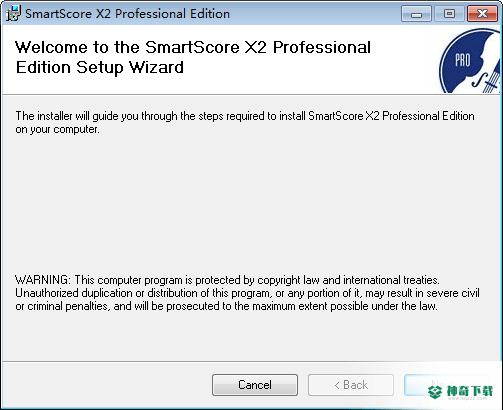Click the disabled Back button
This screenshot has width=503, height=410.
[351, 385]
